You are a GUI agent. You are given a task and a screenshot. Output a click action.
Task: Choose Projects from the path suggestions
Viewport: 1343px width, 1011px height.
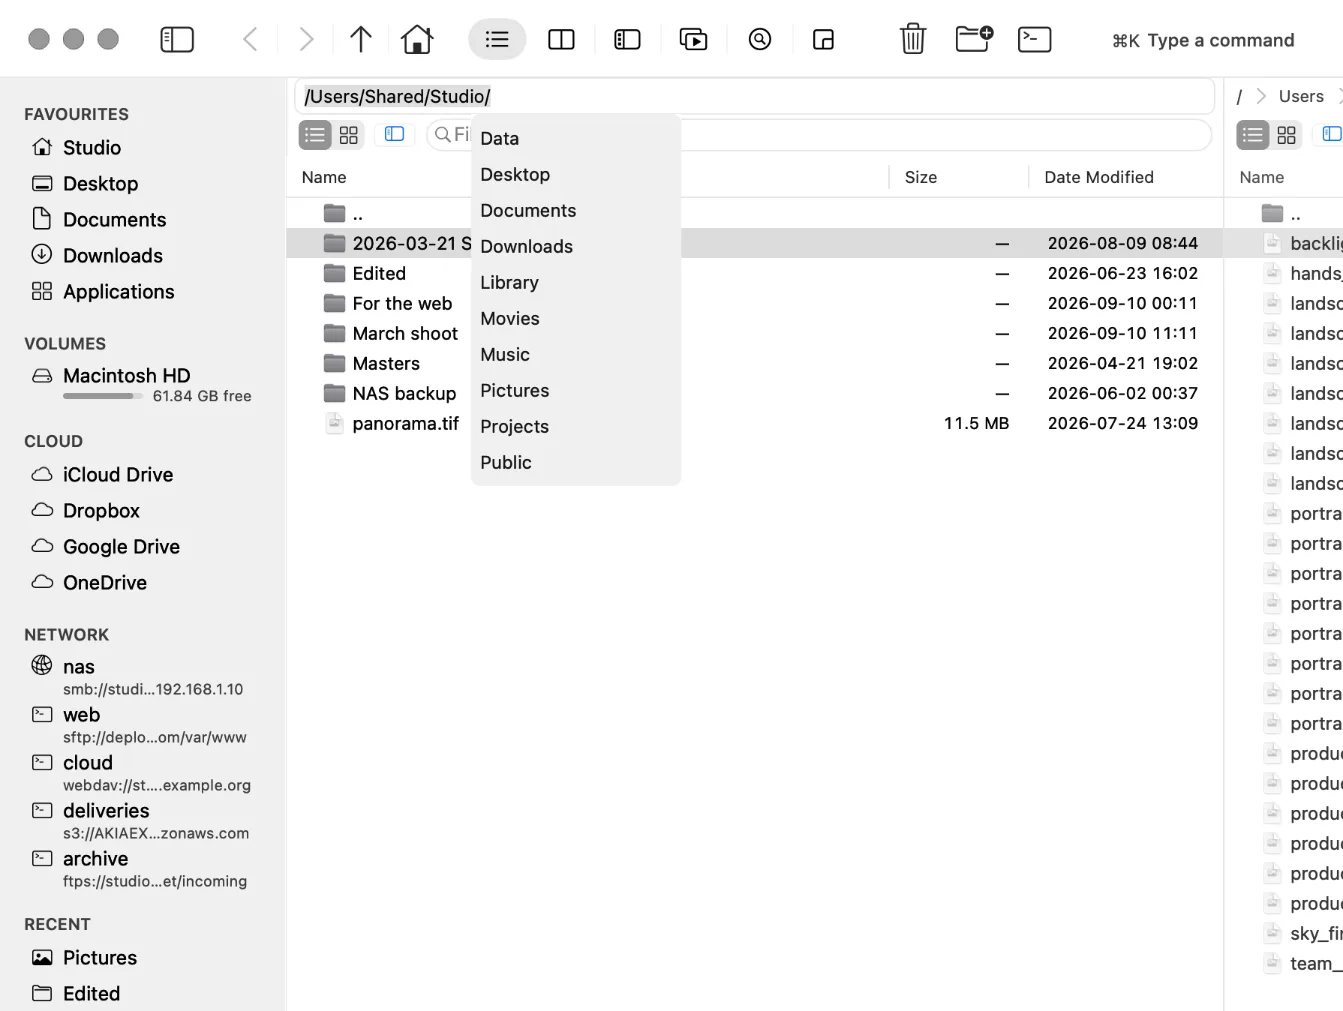[576, 427]
